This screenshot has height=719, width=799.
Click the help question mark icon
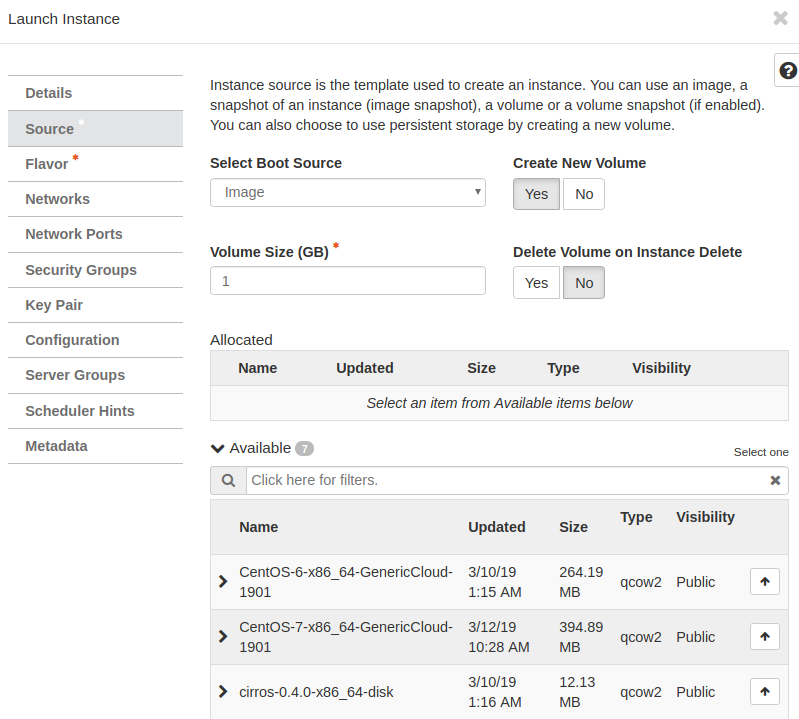788,71
